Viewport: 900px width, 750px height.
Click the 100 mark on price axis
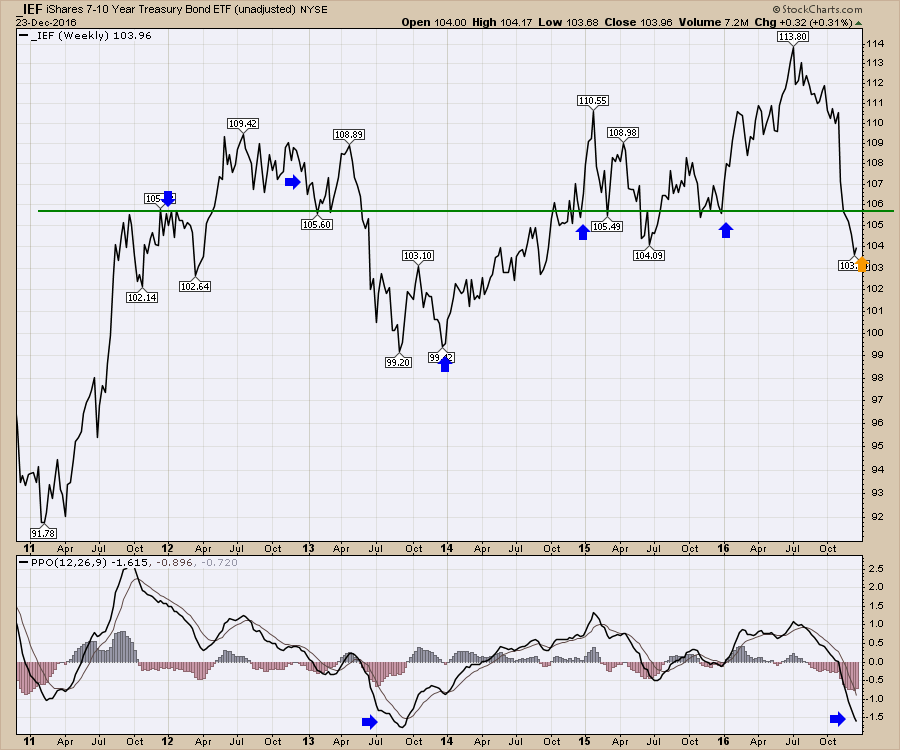875,333
